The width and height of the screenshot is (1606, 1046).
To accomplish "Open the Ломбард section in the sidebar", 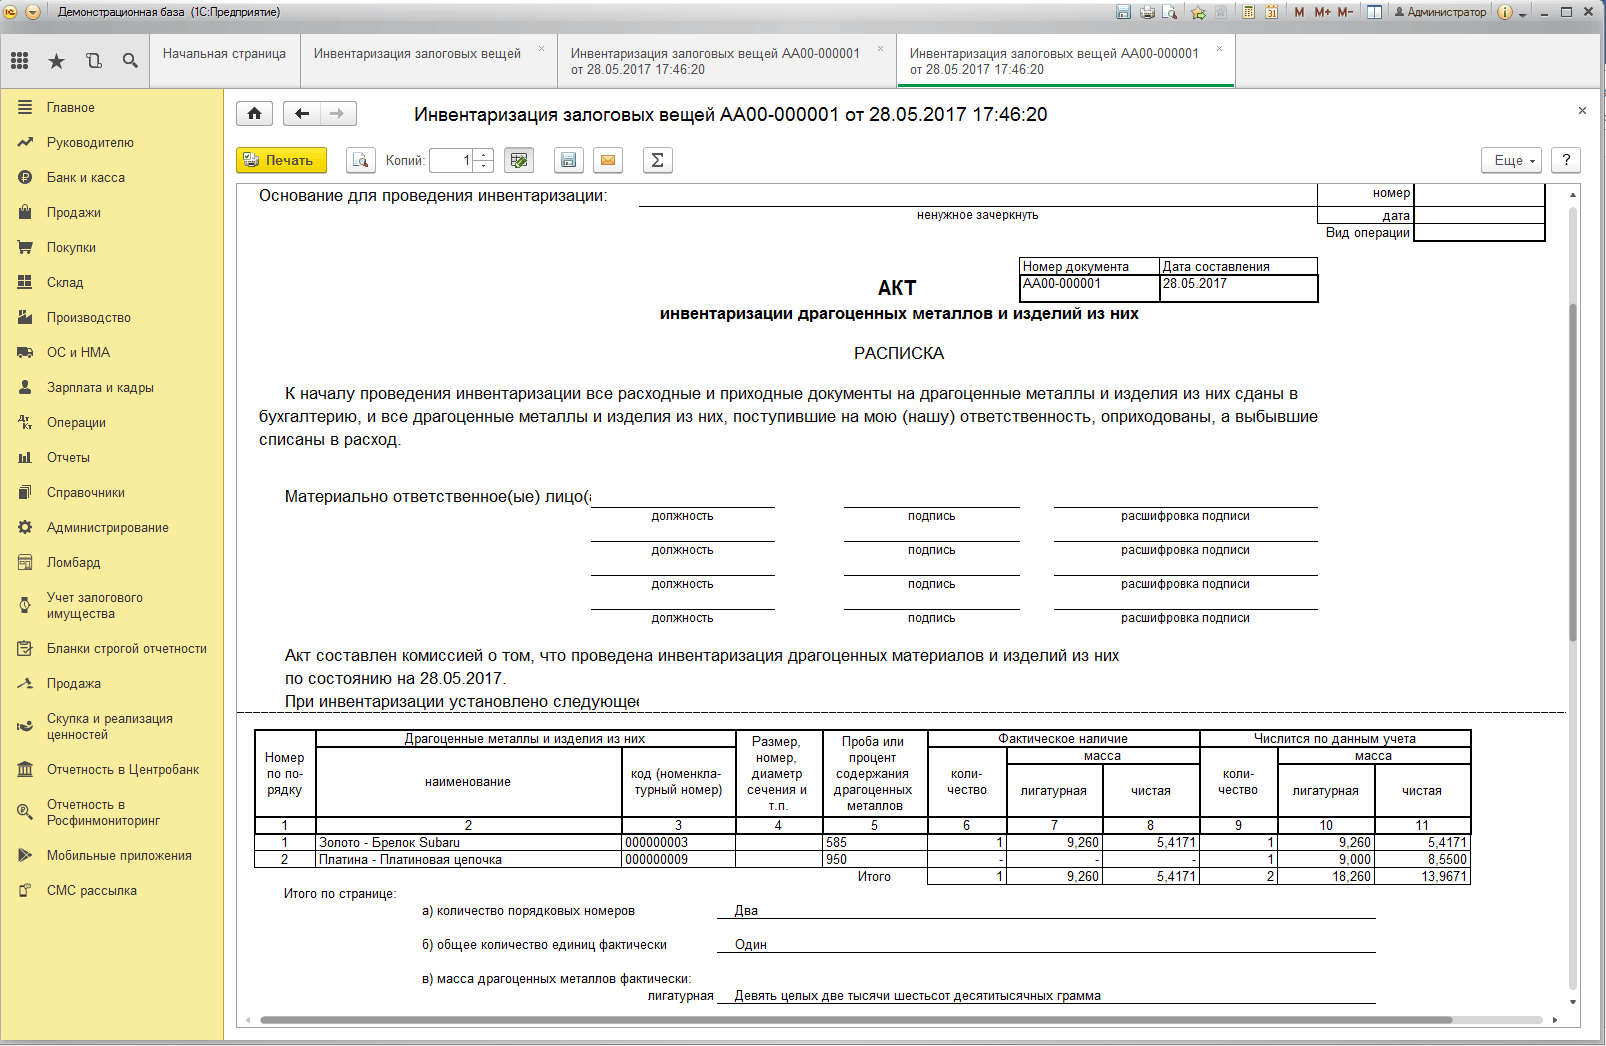I will click(74, 563).
